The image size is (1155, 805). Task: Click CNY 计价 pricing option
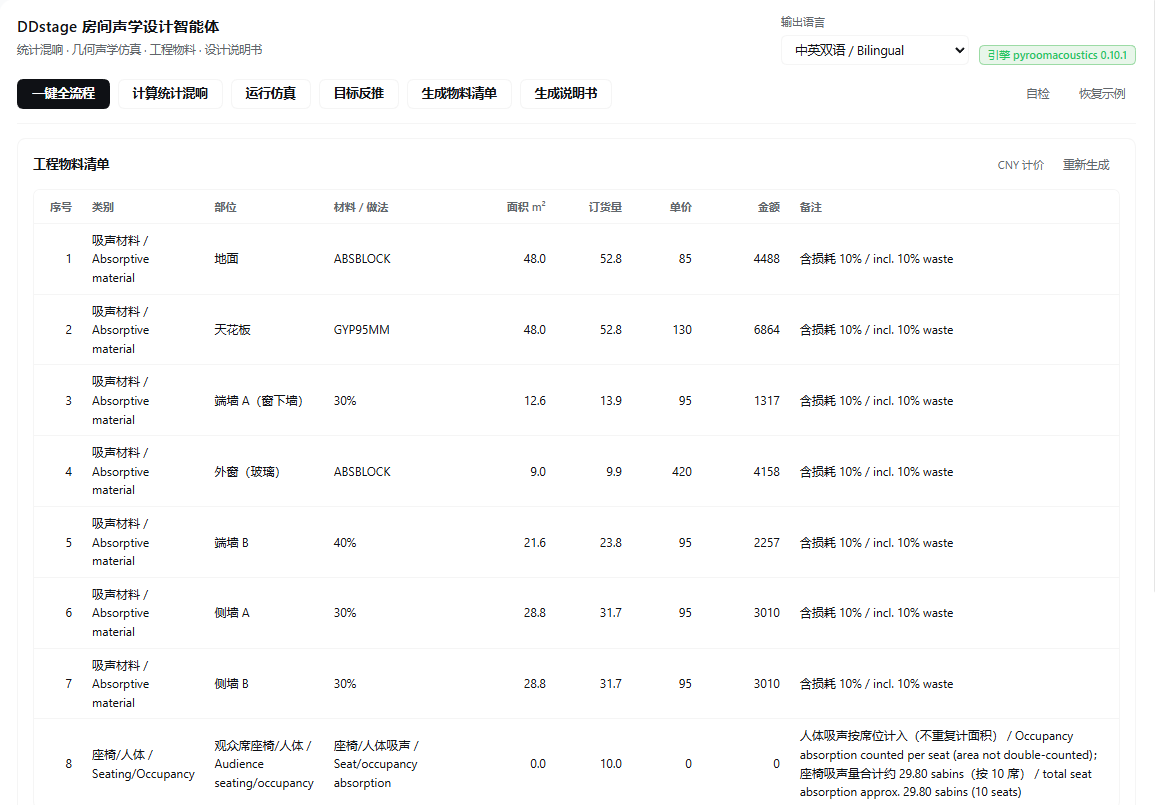coord(1021,165)
